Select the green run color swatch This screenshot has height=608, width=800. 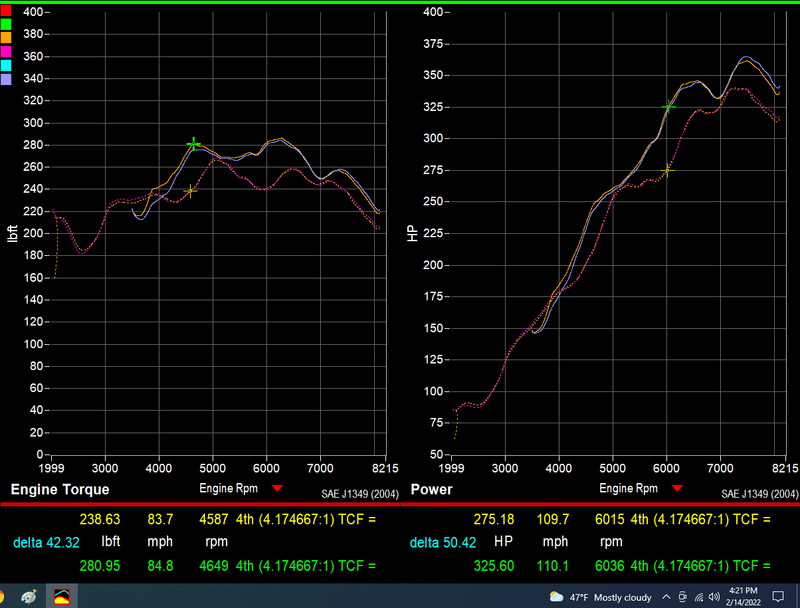[5, 24]
